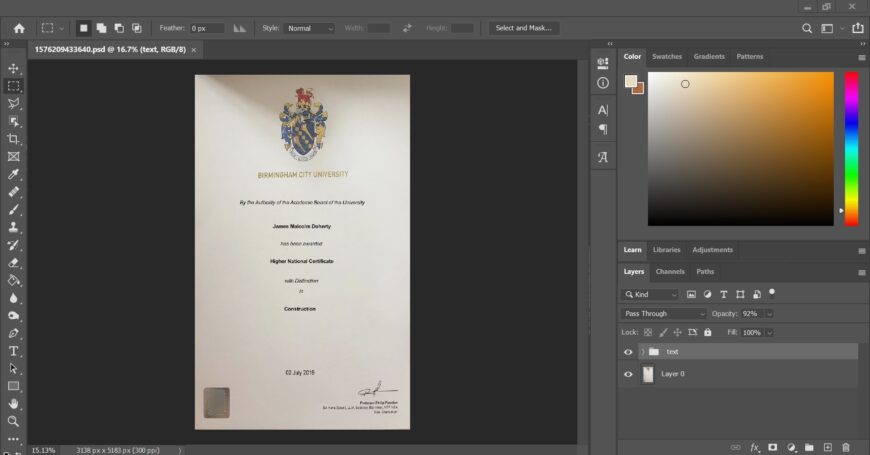The height and width of the screenshot is (455, 870).
Task: Open the Character panel icon
Action: point(603,110)
